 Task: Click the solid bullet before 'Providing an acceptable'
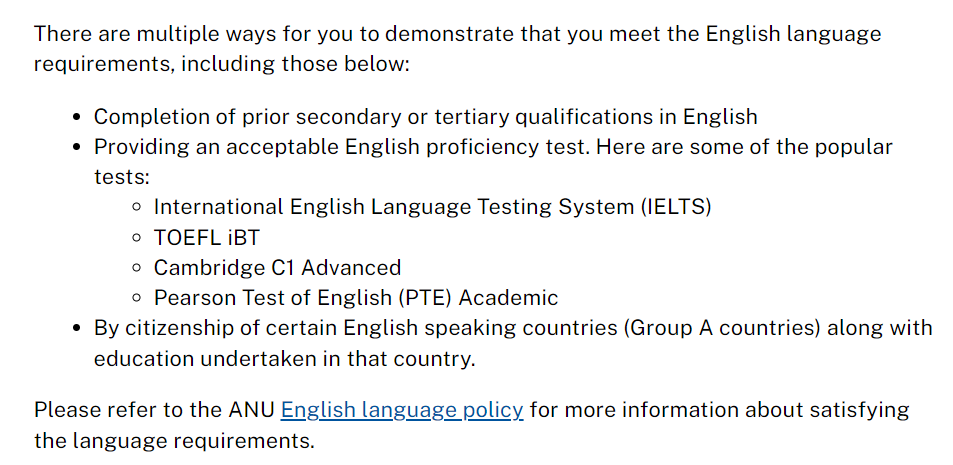[x=77, y=148]
